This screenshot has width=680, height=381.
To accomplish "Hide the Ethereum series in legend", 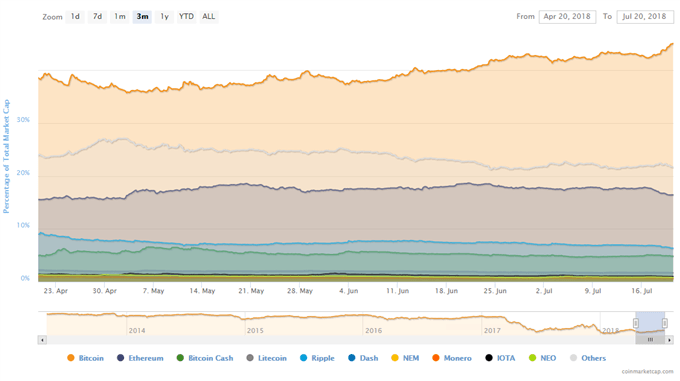I will click(140, 358).
